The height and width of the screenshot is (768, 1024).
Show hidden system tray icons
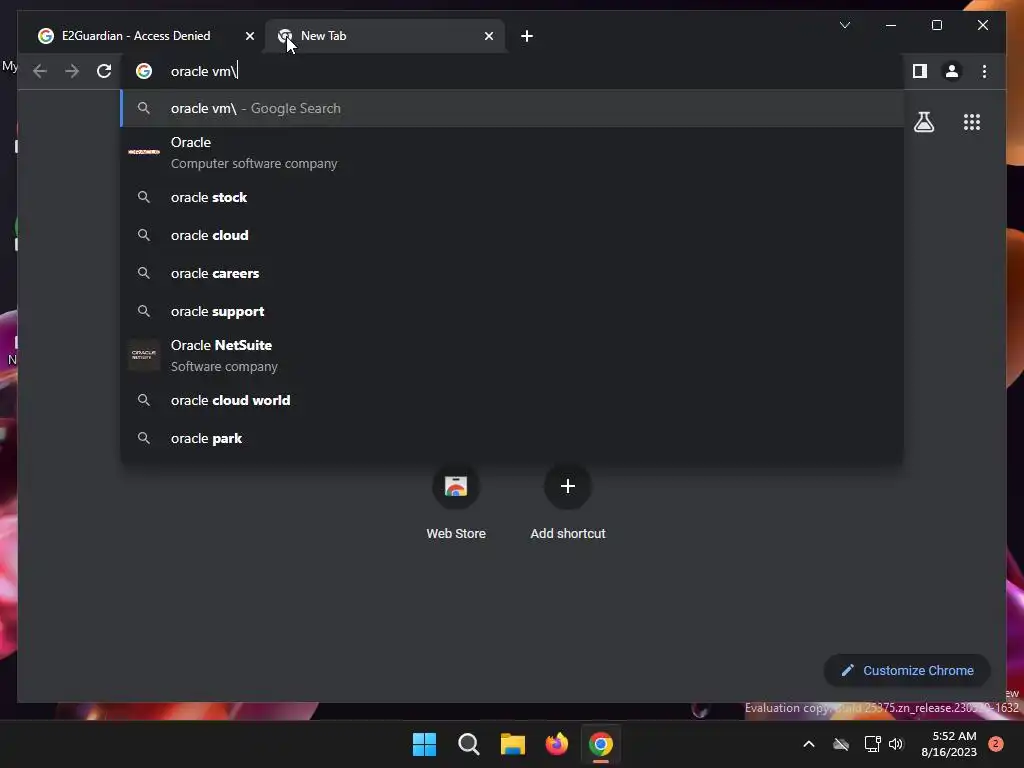point(808,744)
